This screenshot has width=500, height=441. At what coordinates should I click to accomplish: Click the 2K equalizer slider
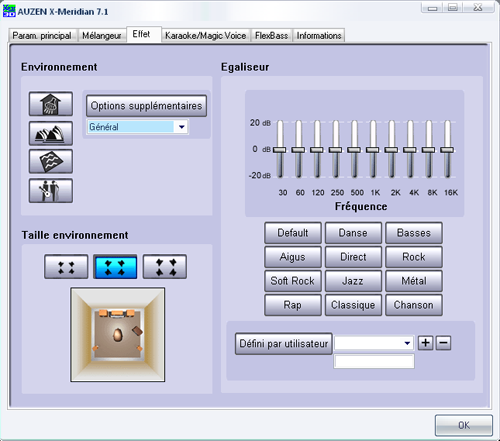pos(391,150)
